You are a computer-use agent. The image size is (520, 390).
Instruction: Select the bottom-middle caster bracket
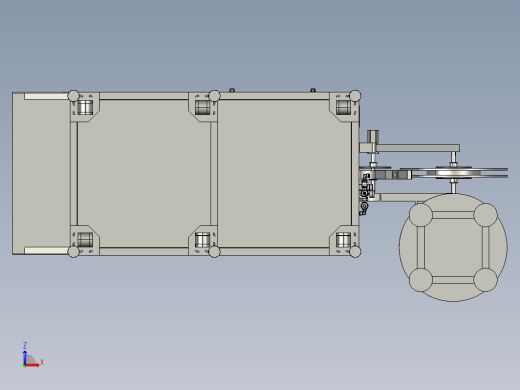pos(203,240)
